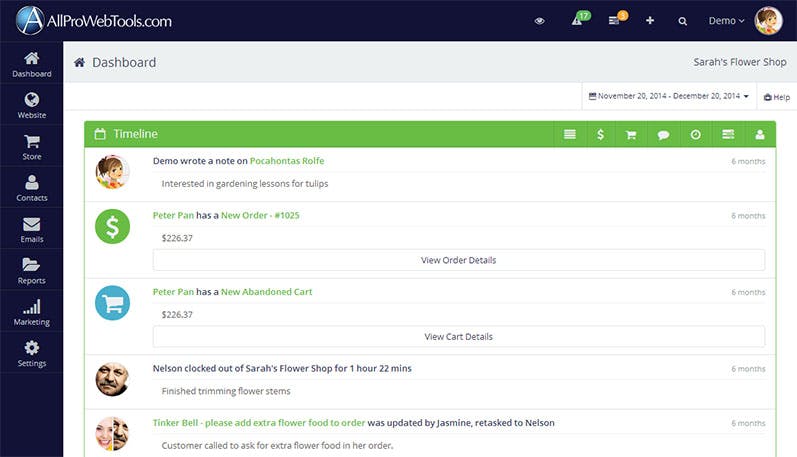Image resolution: width=797 pixels, height=457 pixels.
Task: Click the home icon beside Dashboard title
Action: click(79, 62)
